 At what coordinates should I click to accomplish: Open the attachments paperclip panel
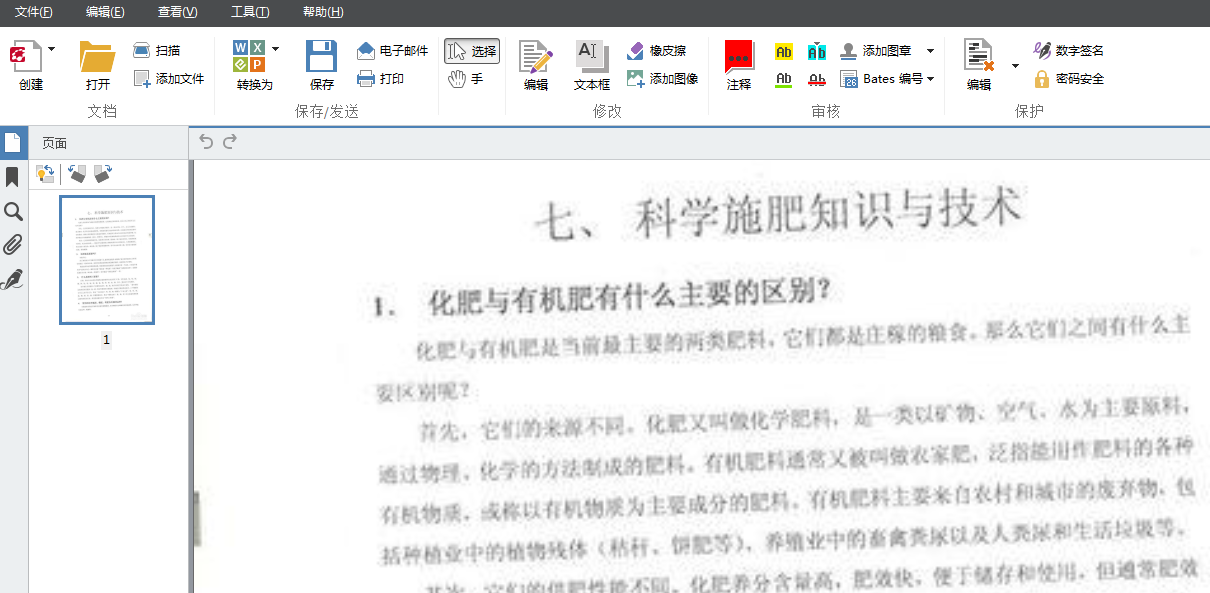(13, 245)
